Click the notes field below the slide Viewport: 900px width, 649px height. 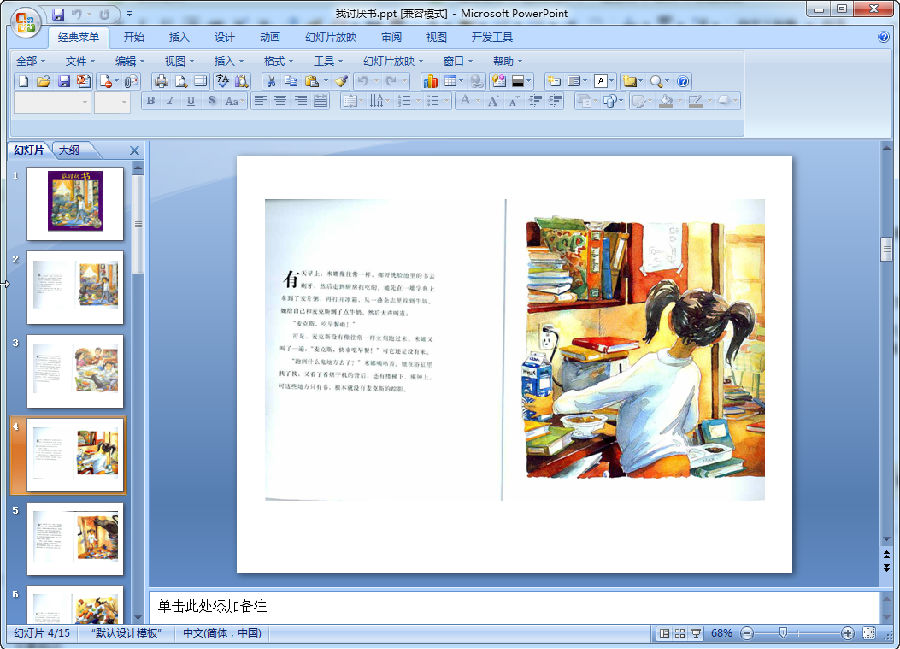[514, 607]
